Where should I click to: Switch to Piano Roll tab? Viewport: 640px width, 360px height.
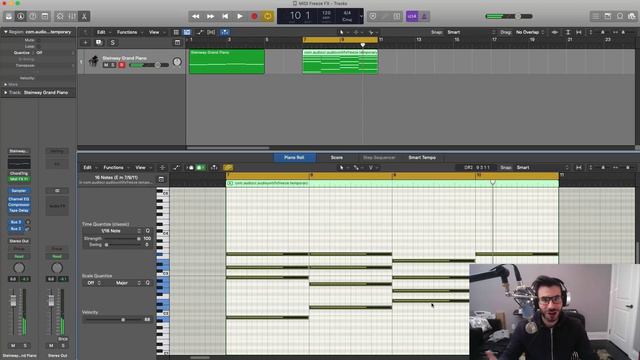point(294,157)
